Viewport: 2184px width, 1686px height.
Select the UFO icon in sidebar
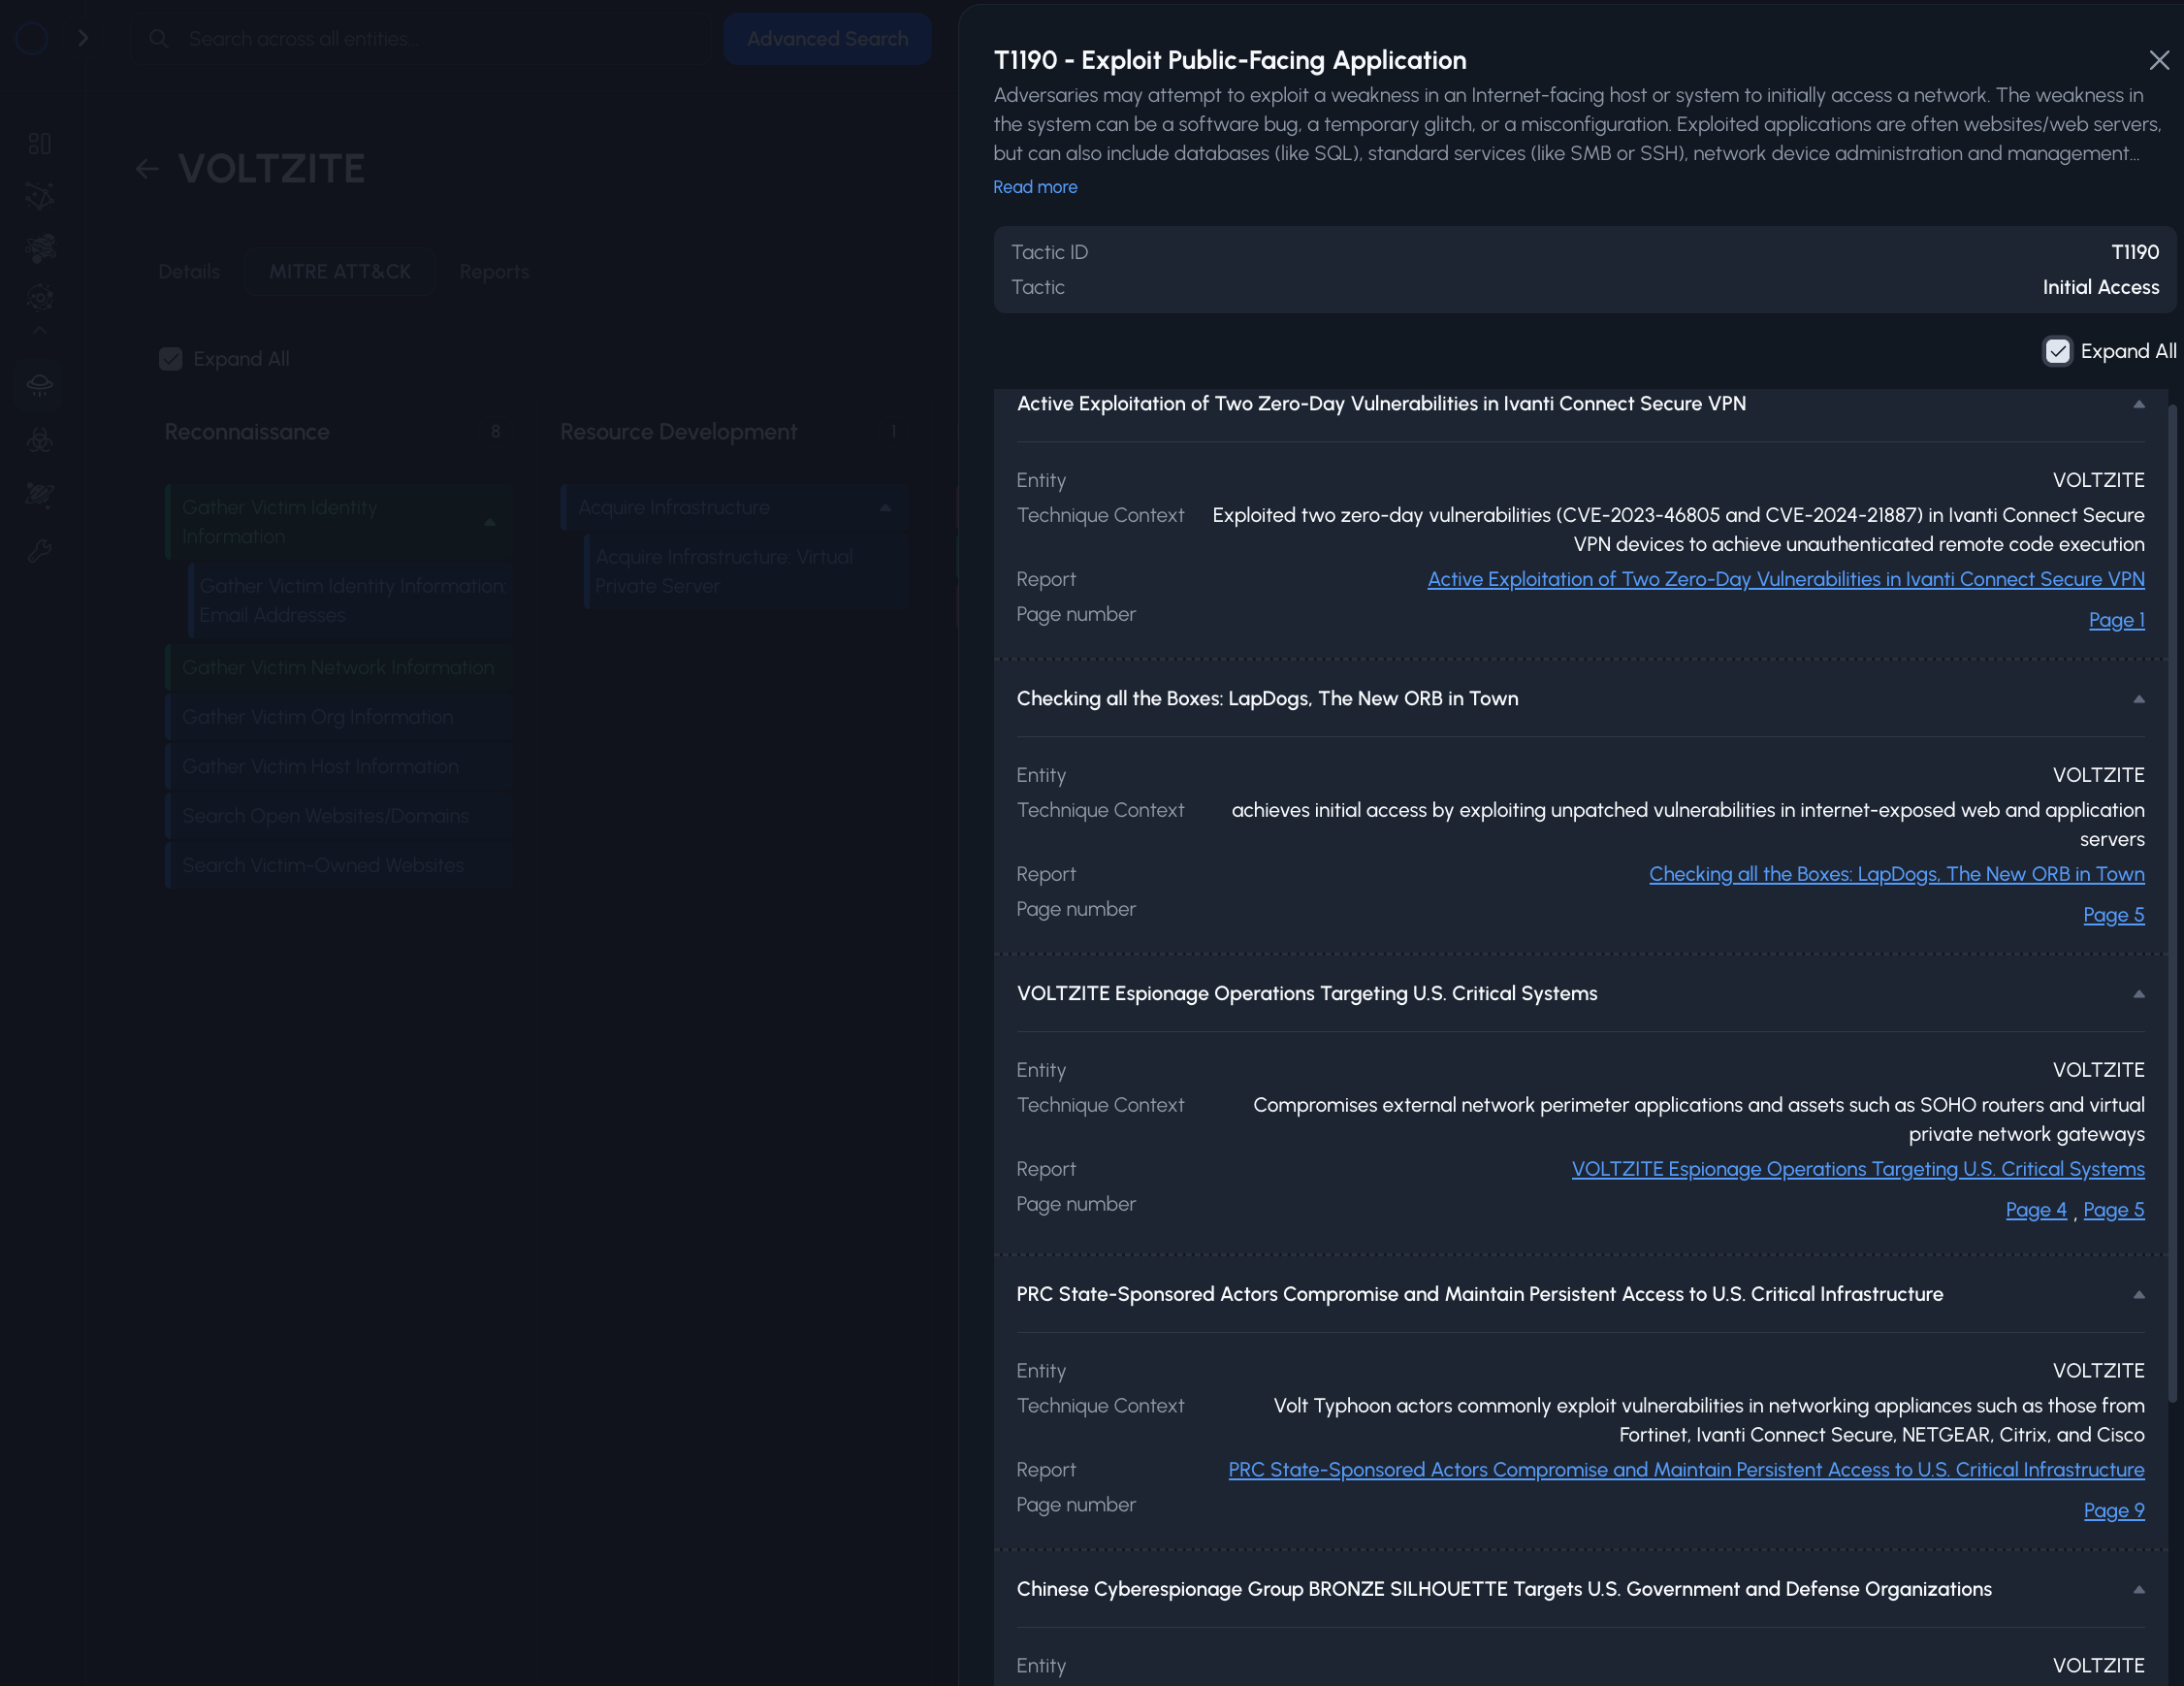click(x=40, y=385)
